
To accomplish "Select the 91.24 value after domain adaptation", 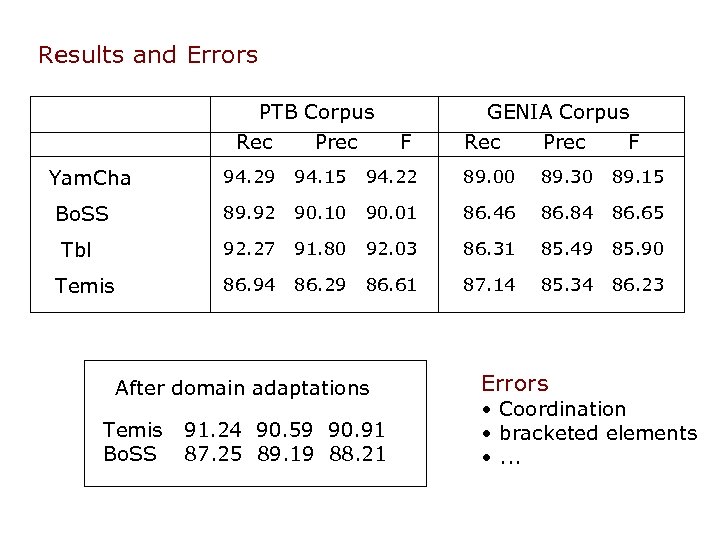I will [213, 431].
